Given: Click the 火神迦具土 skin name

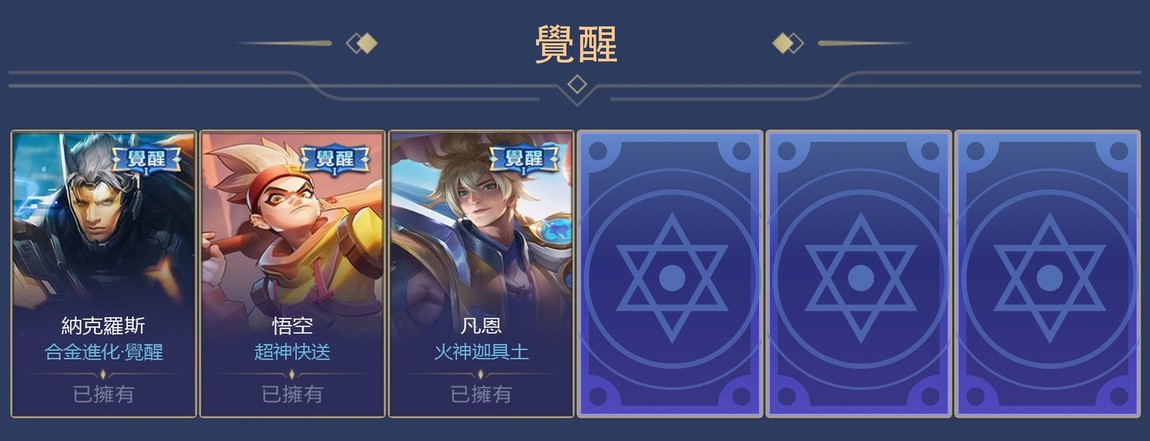Looking at the screenshot, I should pos(481,352).
